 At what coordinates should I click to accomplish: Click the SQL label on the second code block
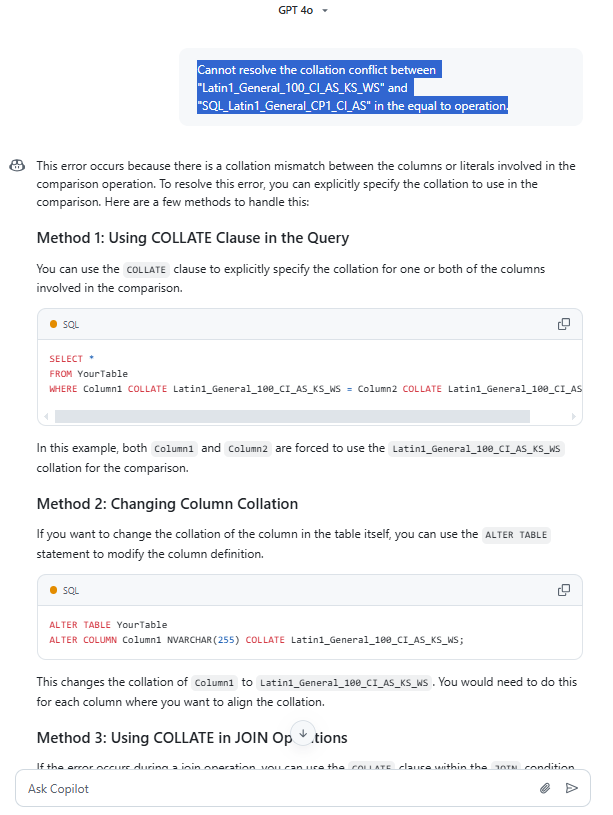70,590
